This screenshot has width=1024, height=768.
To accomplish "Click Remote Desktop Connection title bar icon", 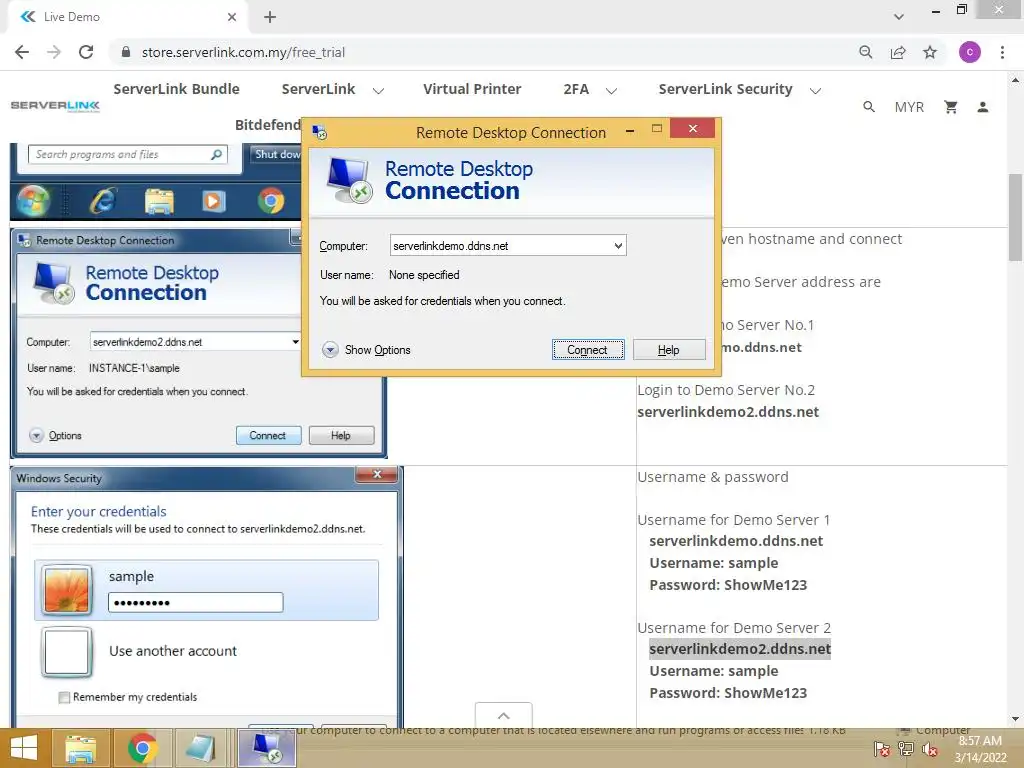I will (319, 133).
